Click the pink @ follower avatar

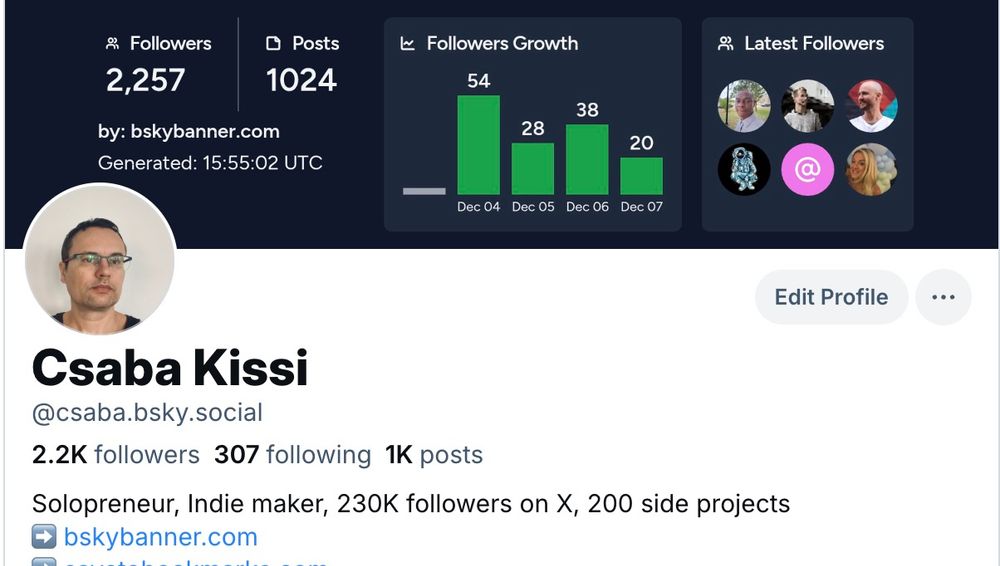pos(807,169)
